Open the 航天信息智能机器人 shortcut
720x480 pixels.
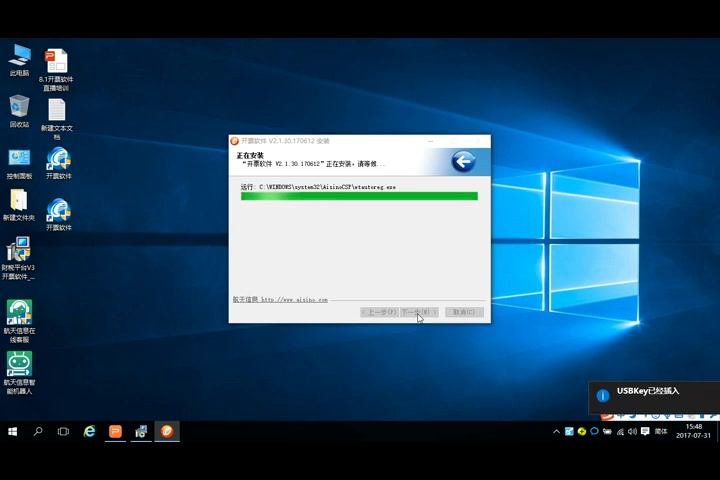[19, 373]
